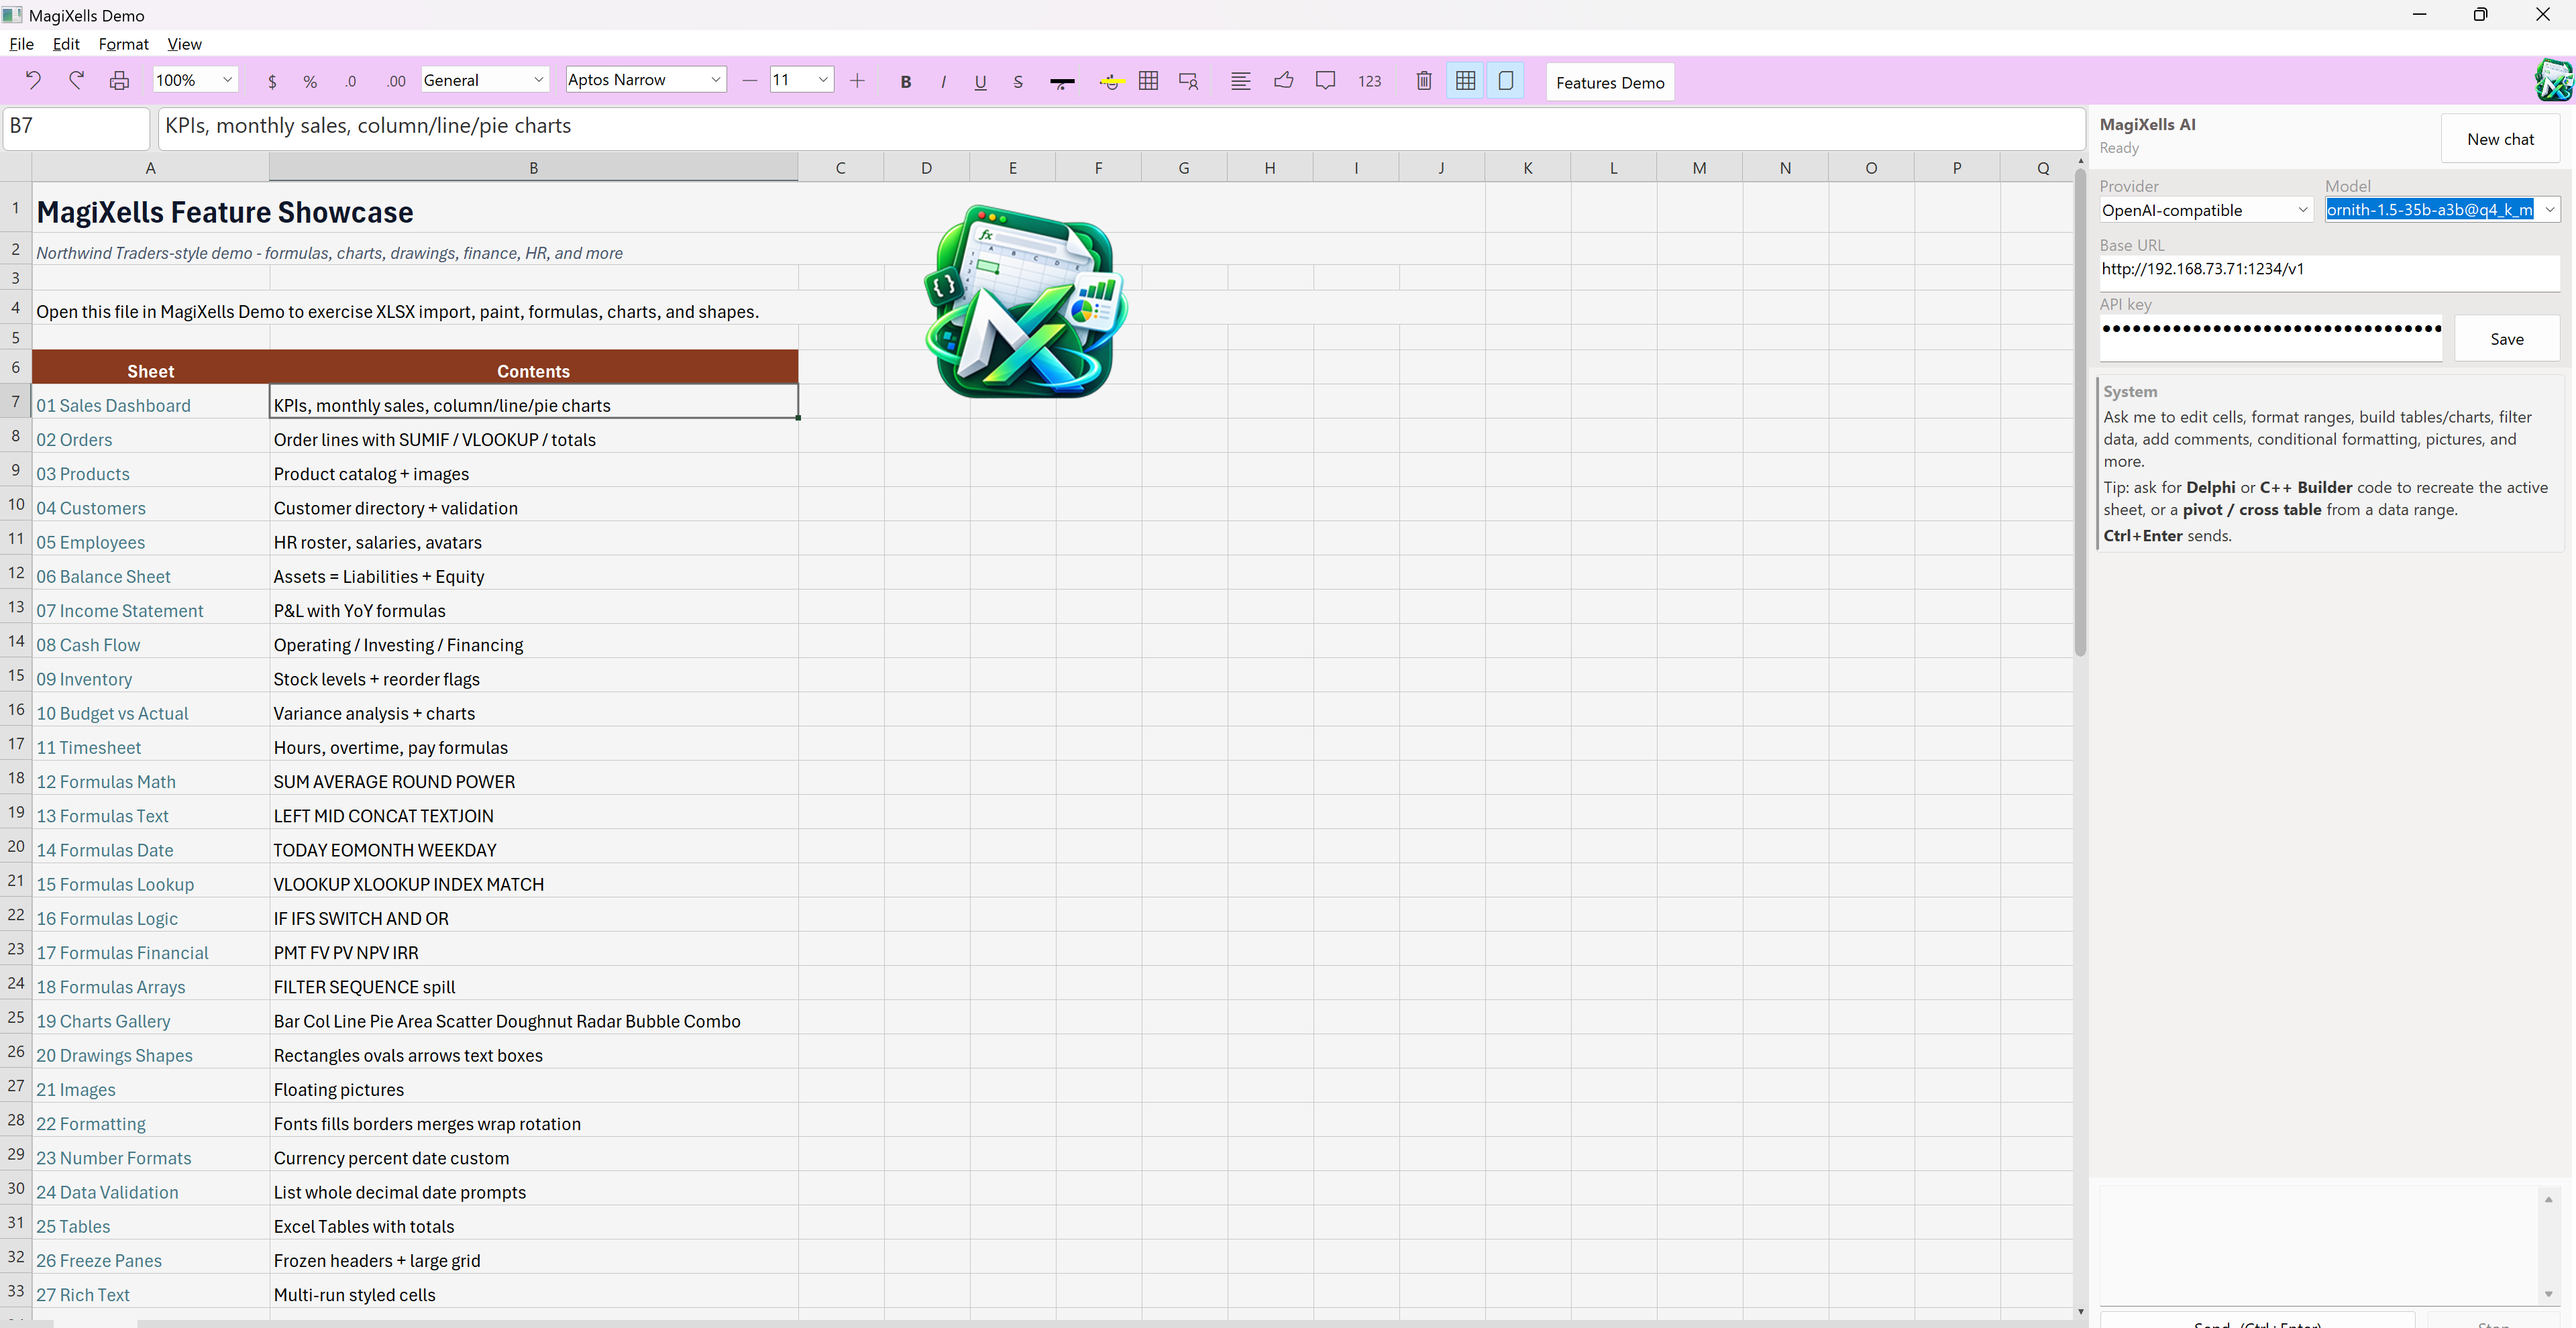2576x1328 pixels.
Task: Expand the Aptos Narrow font dropdown
Action: (646, 80)
